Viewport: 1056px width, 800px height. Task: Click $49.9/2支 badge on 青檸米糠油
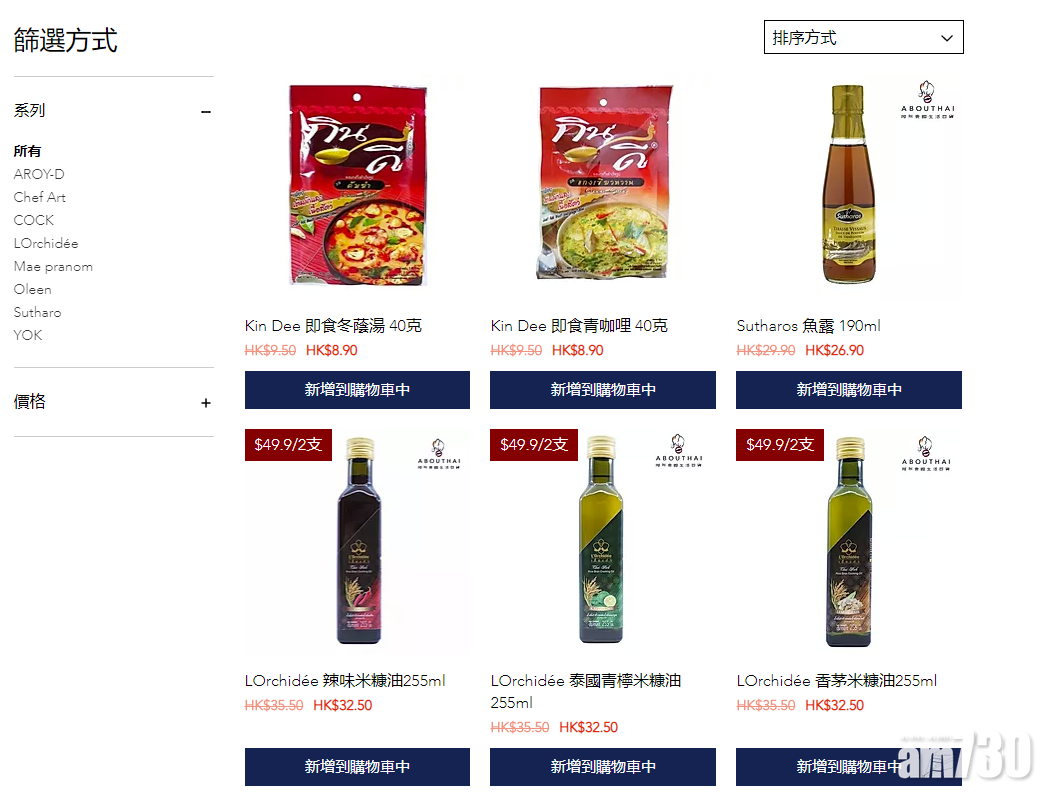[534, 445]
